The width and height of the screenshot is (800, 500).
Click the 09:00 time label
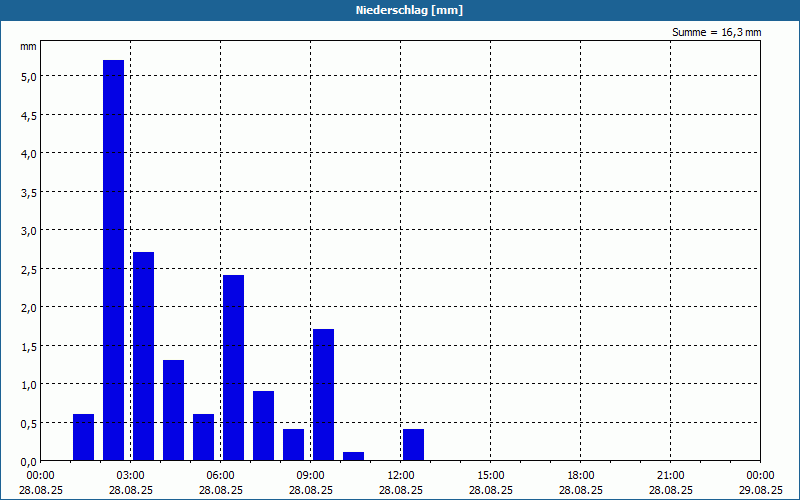point(311,476)
